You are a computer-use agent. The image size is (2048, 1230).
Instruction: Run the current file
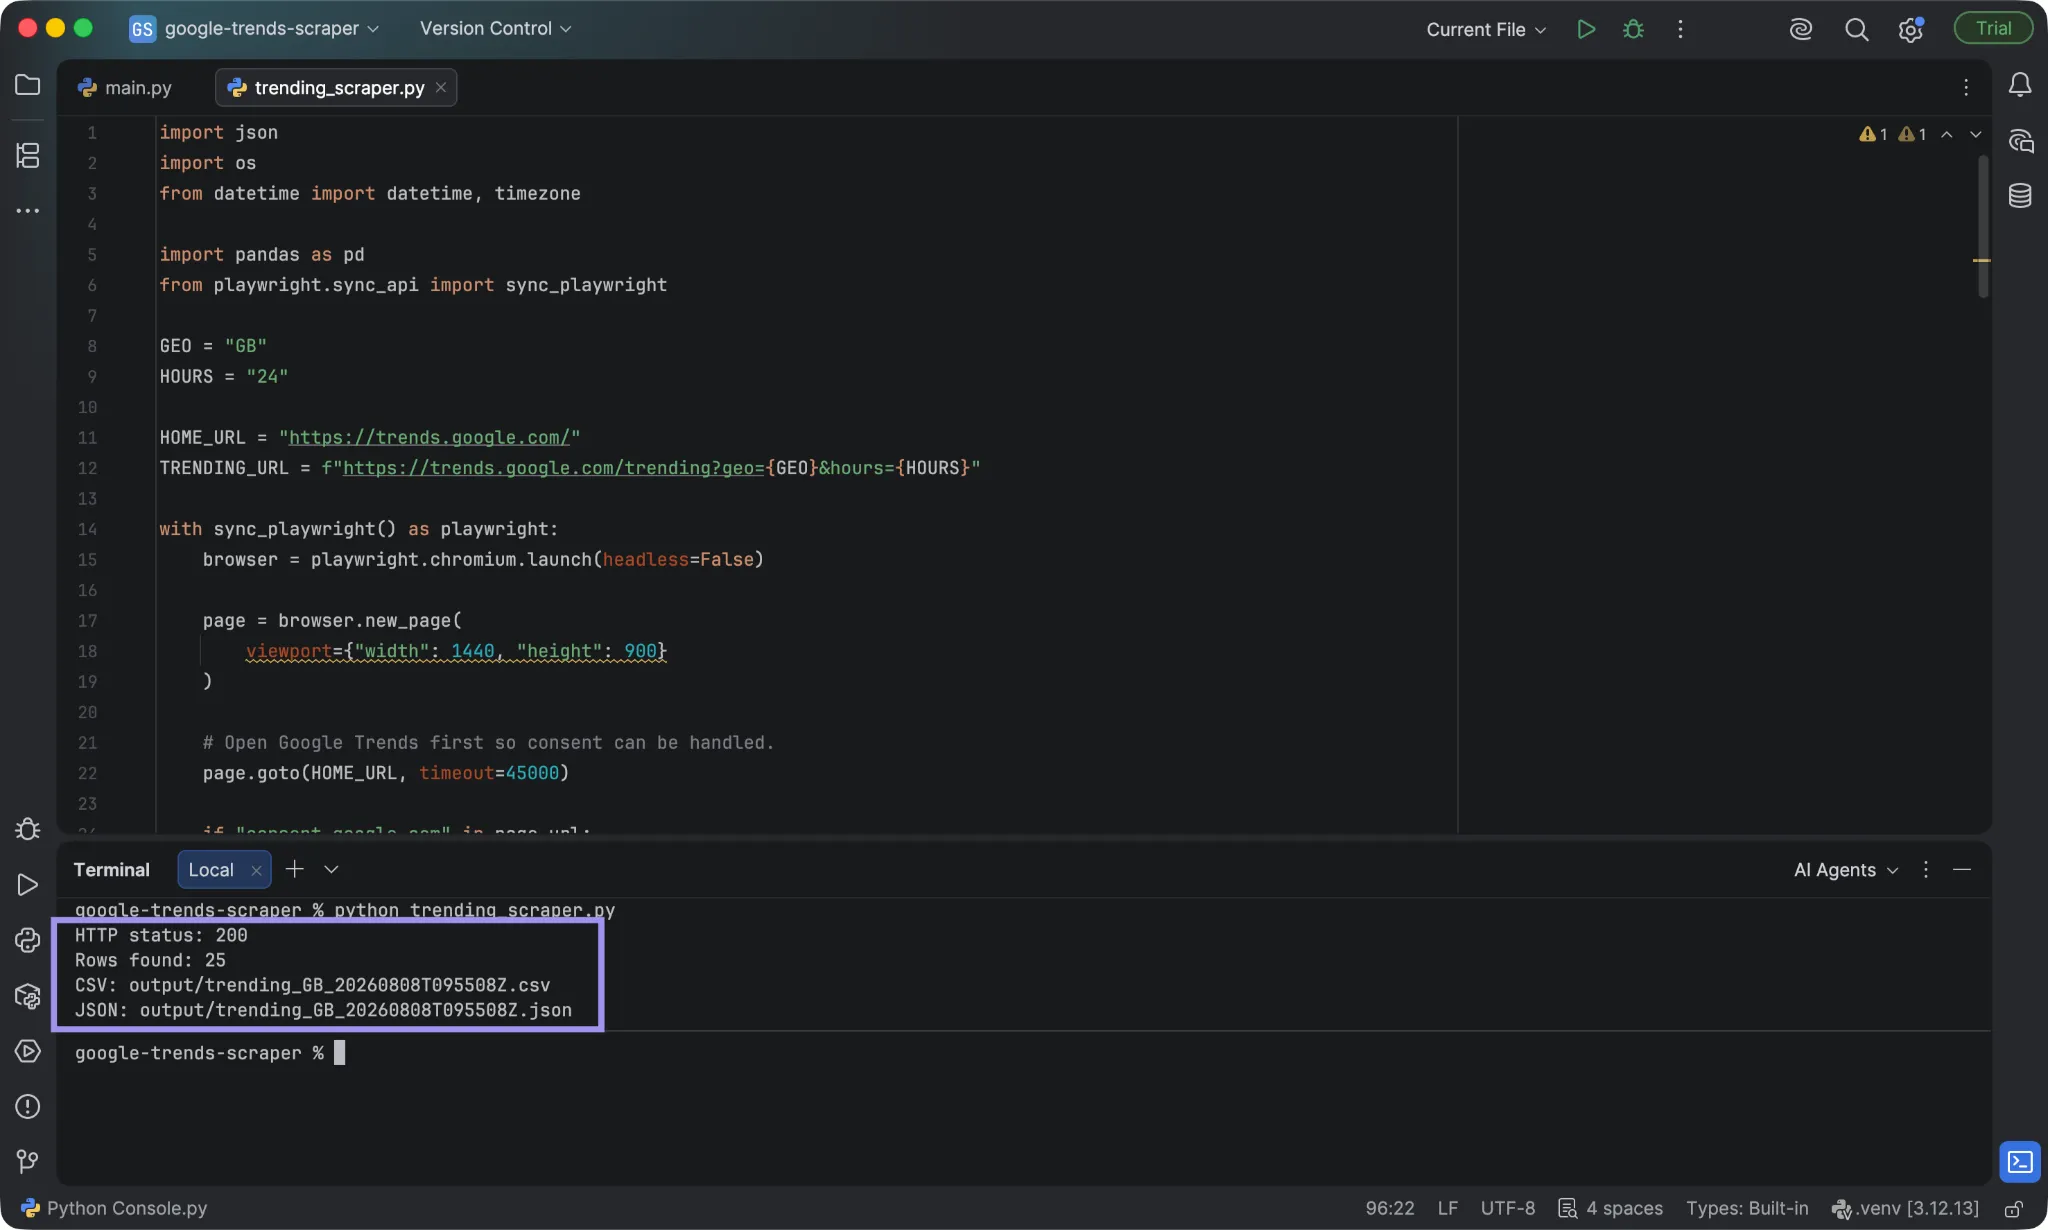click(x=1586, y=29)
